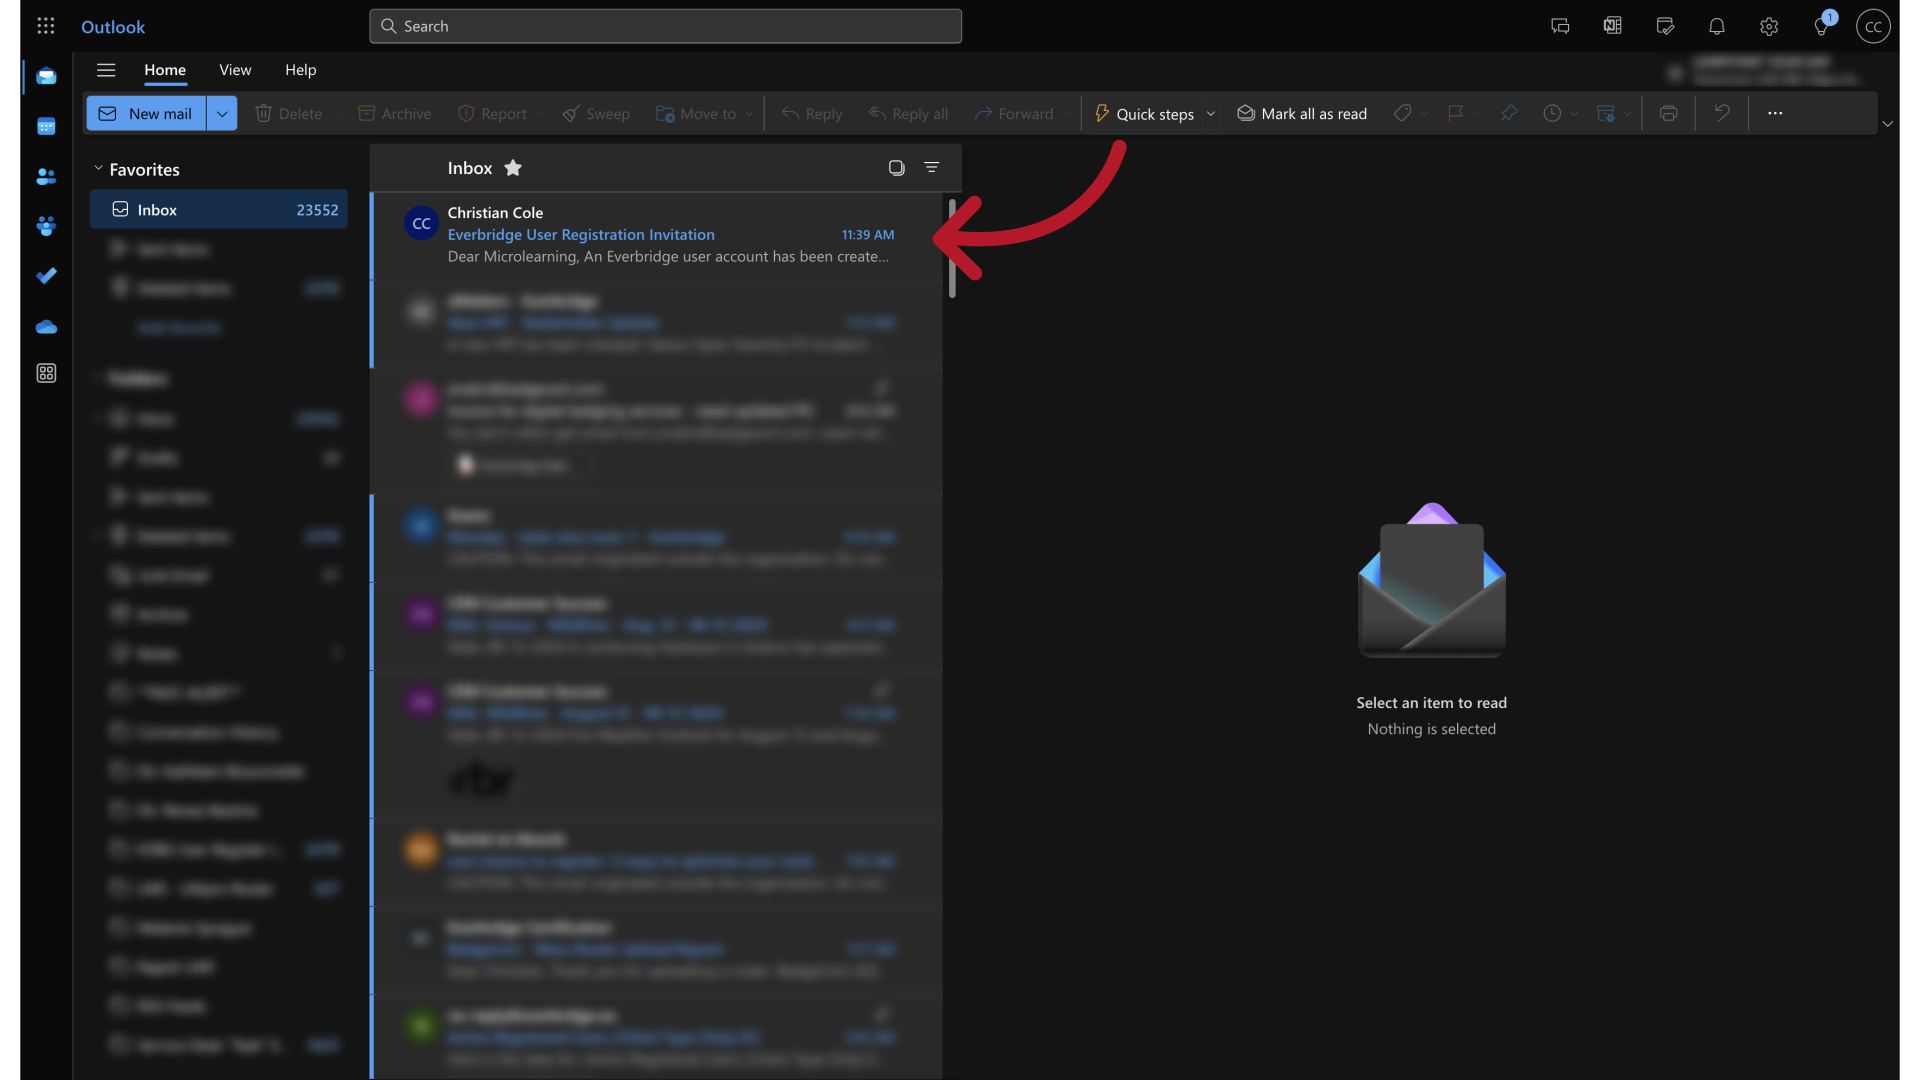Screen dimensions: 1920x1080
Task: Open the Help tab
Action: pos(300,70)
